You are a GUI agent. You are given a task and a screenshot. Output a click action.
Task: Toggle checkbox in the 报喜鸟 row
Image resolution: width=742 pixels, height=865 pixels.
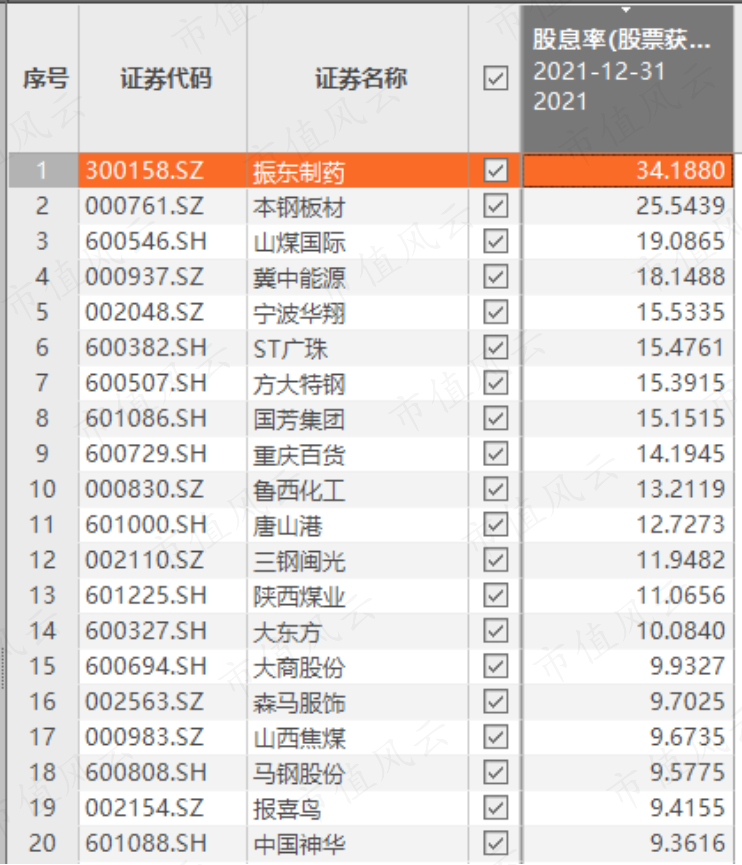(495, 808)
